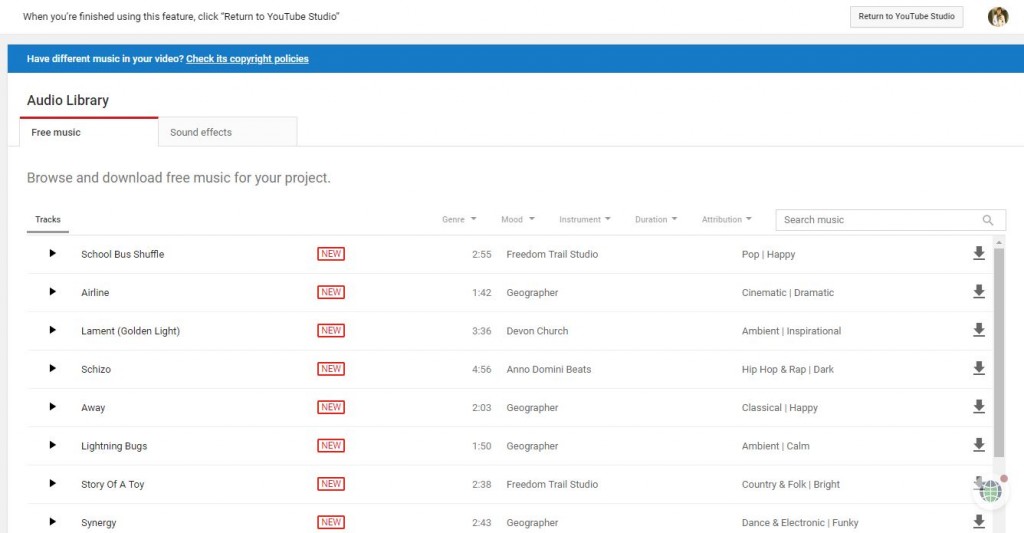
Task: Download the Lightning Bugs track
Action: coord(978,445)
